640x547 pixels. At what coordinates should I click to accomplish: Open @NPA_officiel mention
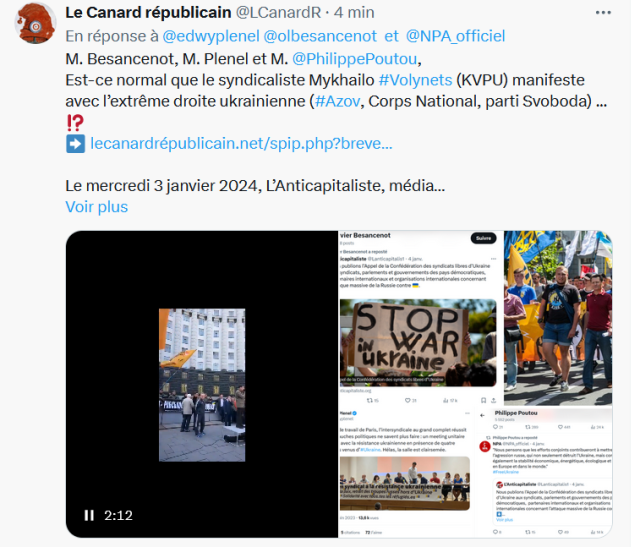pyautogui.click(x=456, y=36)
